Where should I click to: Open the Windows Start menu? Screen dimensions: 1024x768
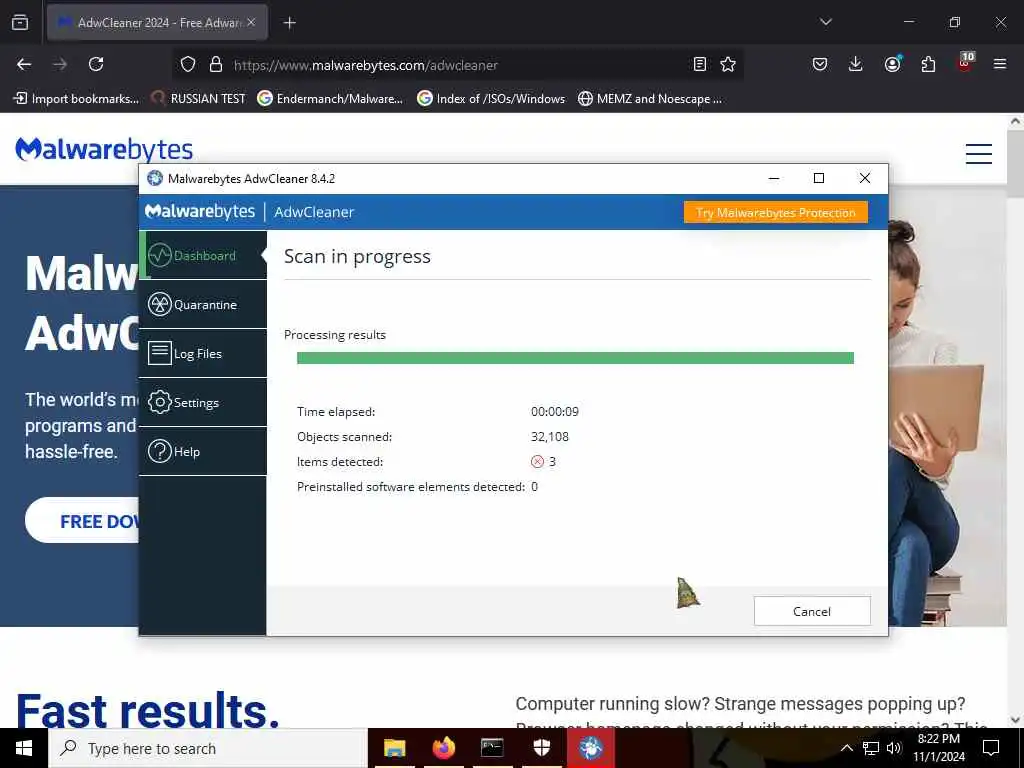pyautogui.click(x=24, y=748)
